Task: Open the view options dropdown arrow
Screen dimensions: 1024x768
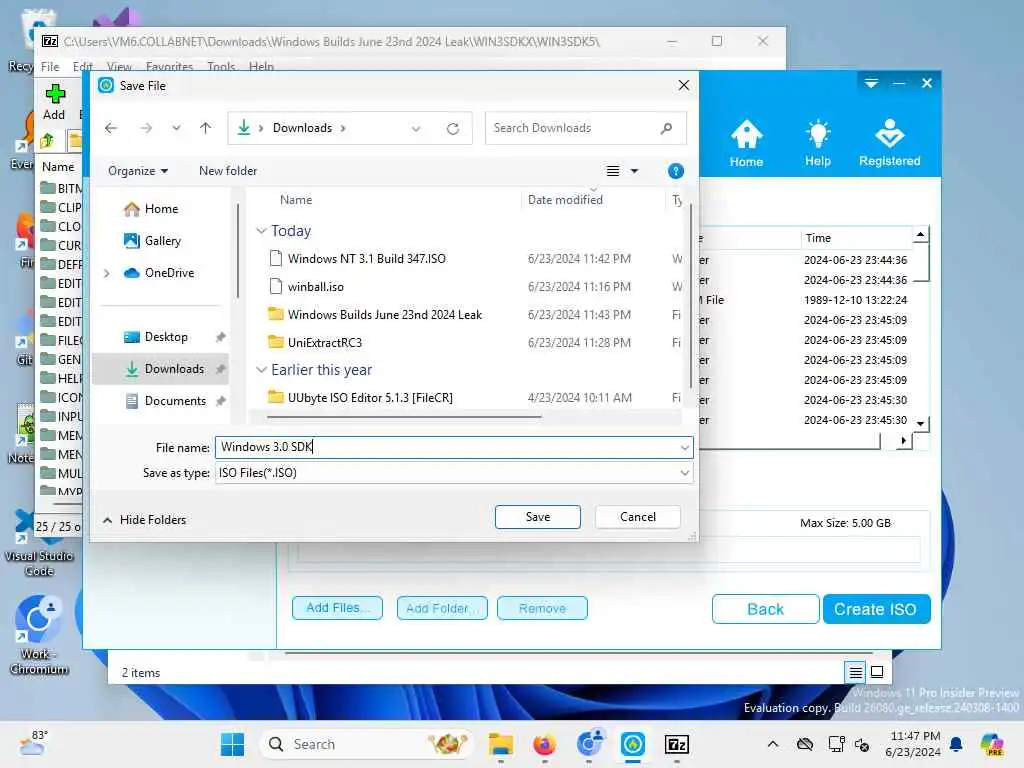Action: point(634,171)
